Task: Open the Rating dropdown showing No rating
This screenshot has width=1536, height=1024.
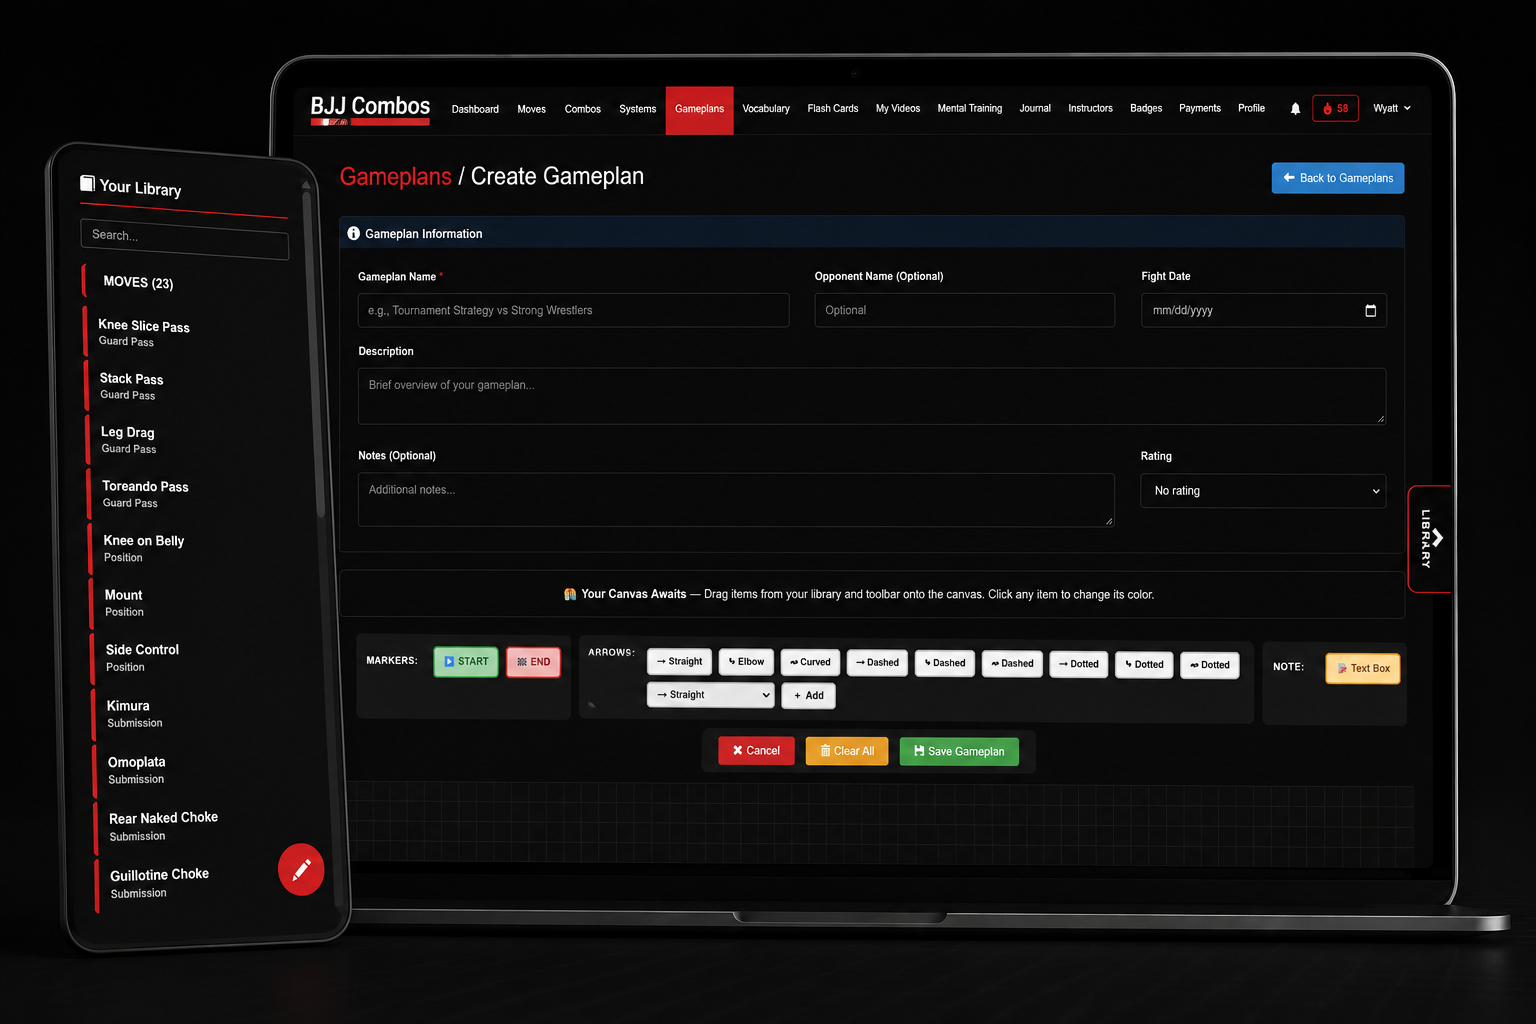Action: pos(1263,491)
